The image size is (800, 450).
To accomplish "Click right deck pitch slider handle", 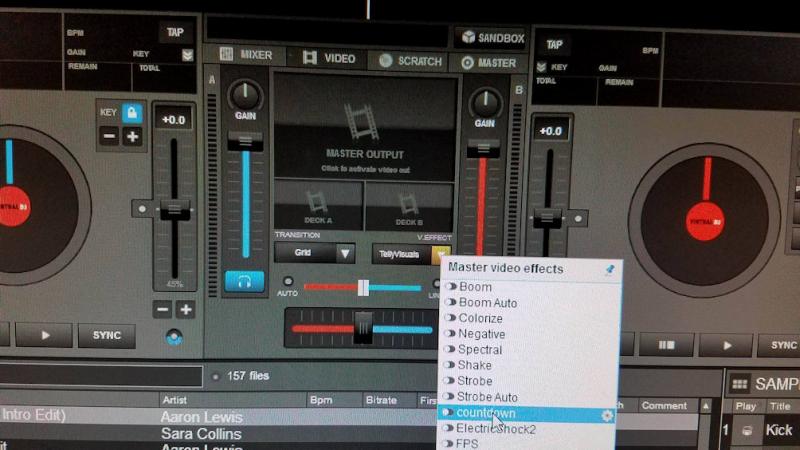I will pyautogui.click(x=547, y=218).
